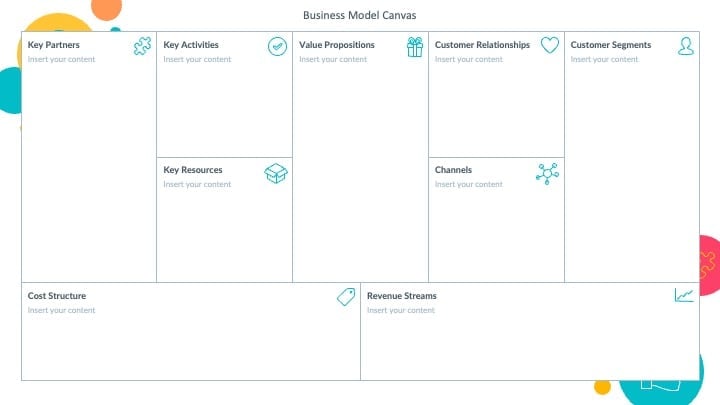
Task: Click the Key Resources heading
Action: [193, 170]
